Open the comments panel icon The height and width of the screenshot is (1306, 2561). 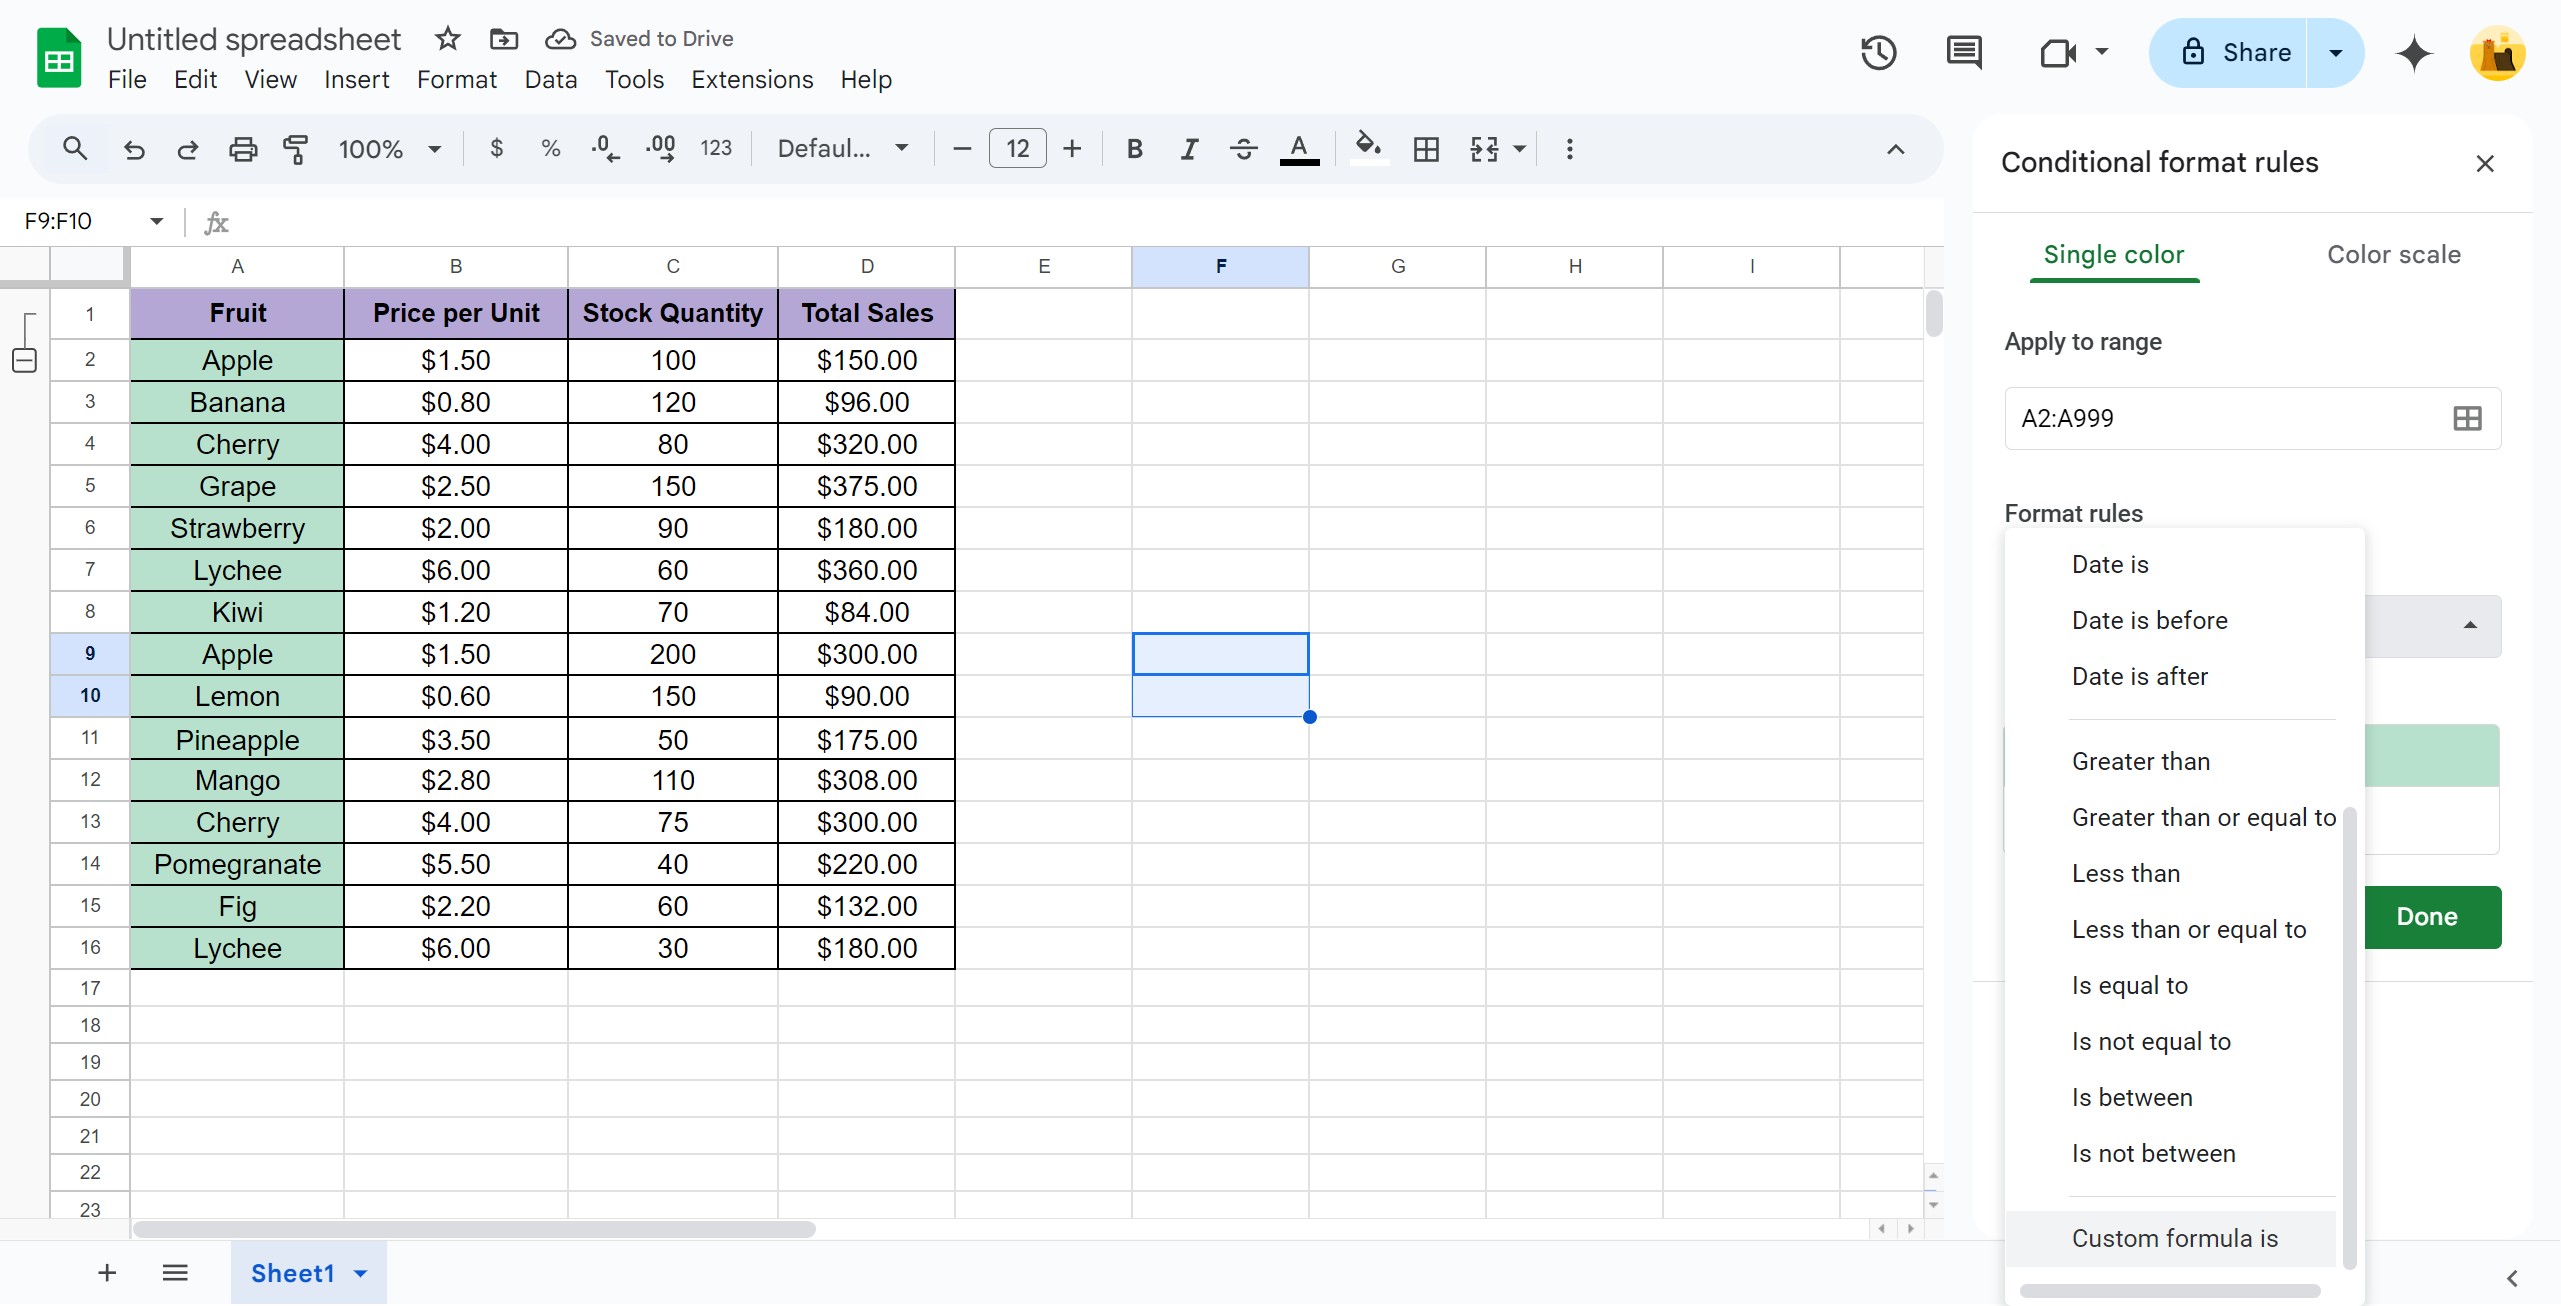tap(1964, 53)
